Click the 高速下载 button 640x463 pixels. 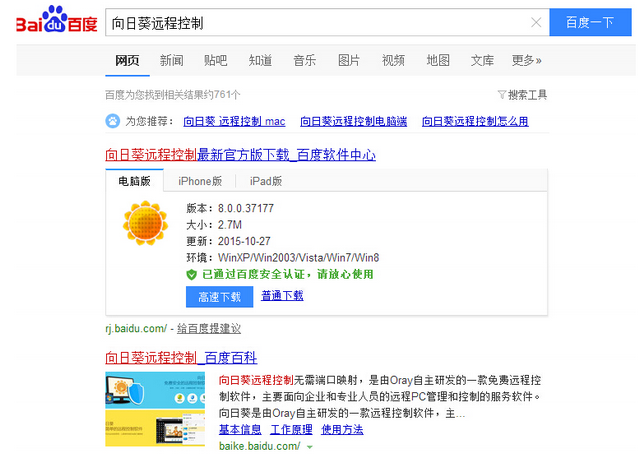coord(219,296)
